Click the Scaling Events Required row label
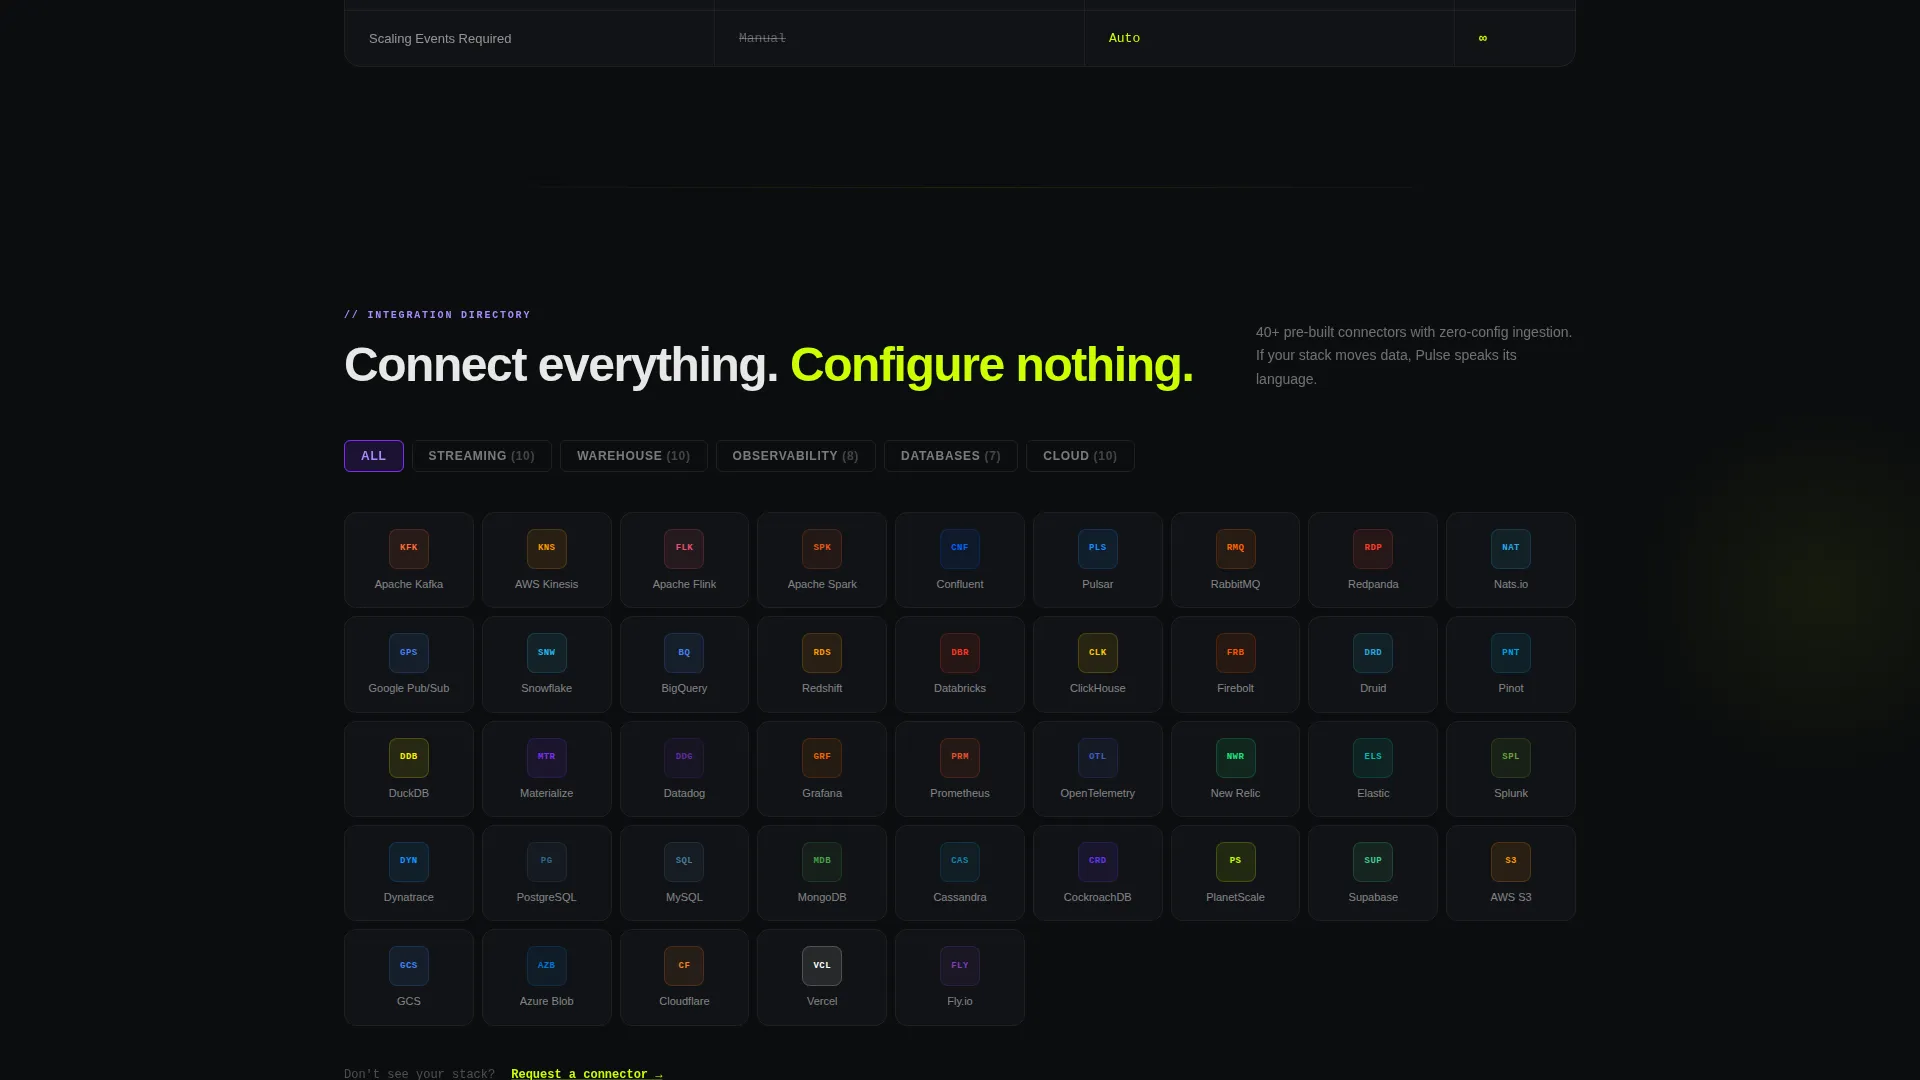1920x1080 pixels. [440, 38]
